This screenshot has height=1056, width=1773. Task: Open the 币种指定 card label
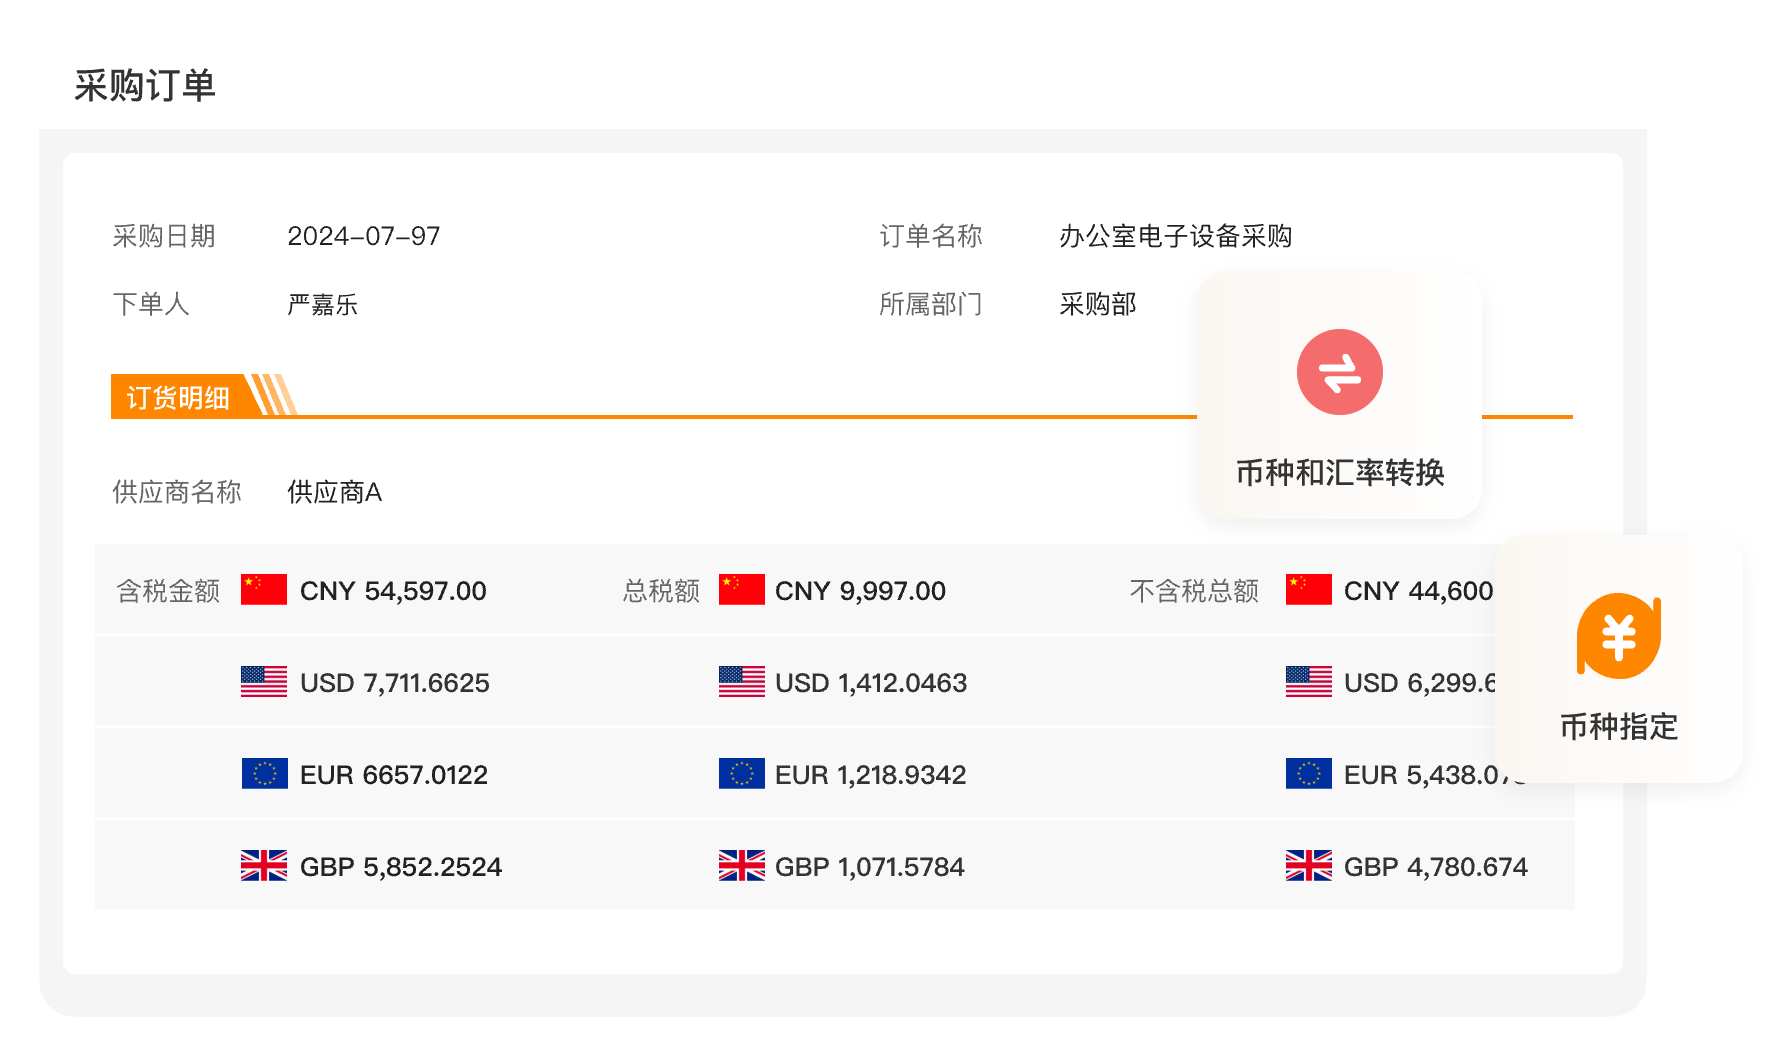(x=1618, y=726)
